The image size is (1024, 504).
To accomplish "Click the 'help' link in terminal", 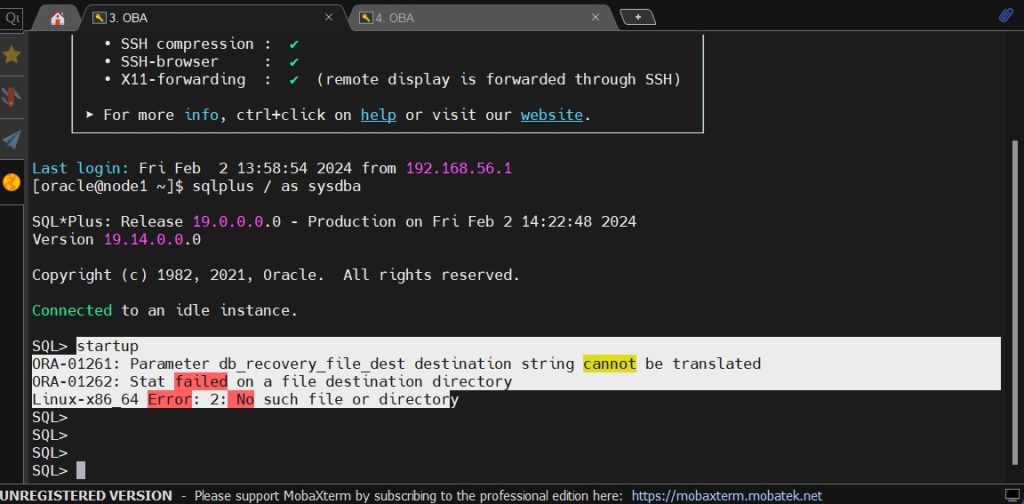I will pyautogui.click(x=378, y=115).
